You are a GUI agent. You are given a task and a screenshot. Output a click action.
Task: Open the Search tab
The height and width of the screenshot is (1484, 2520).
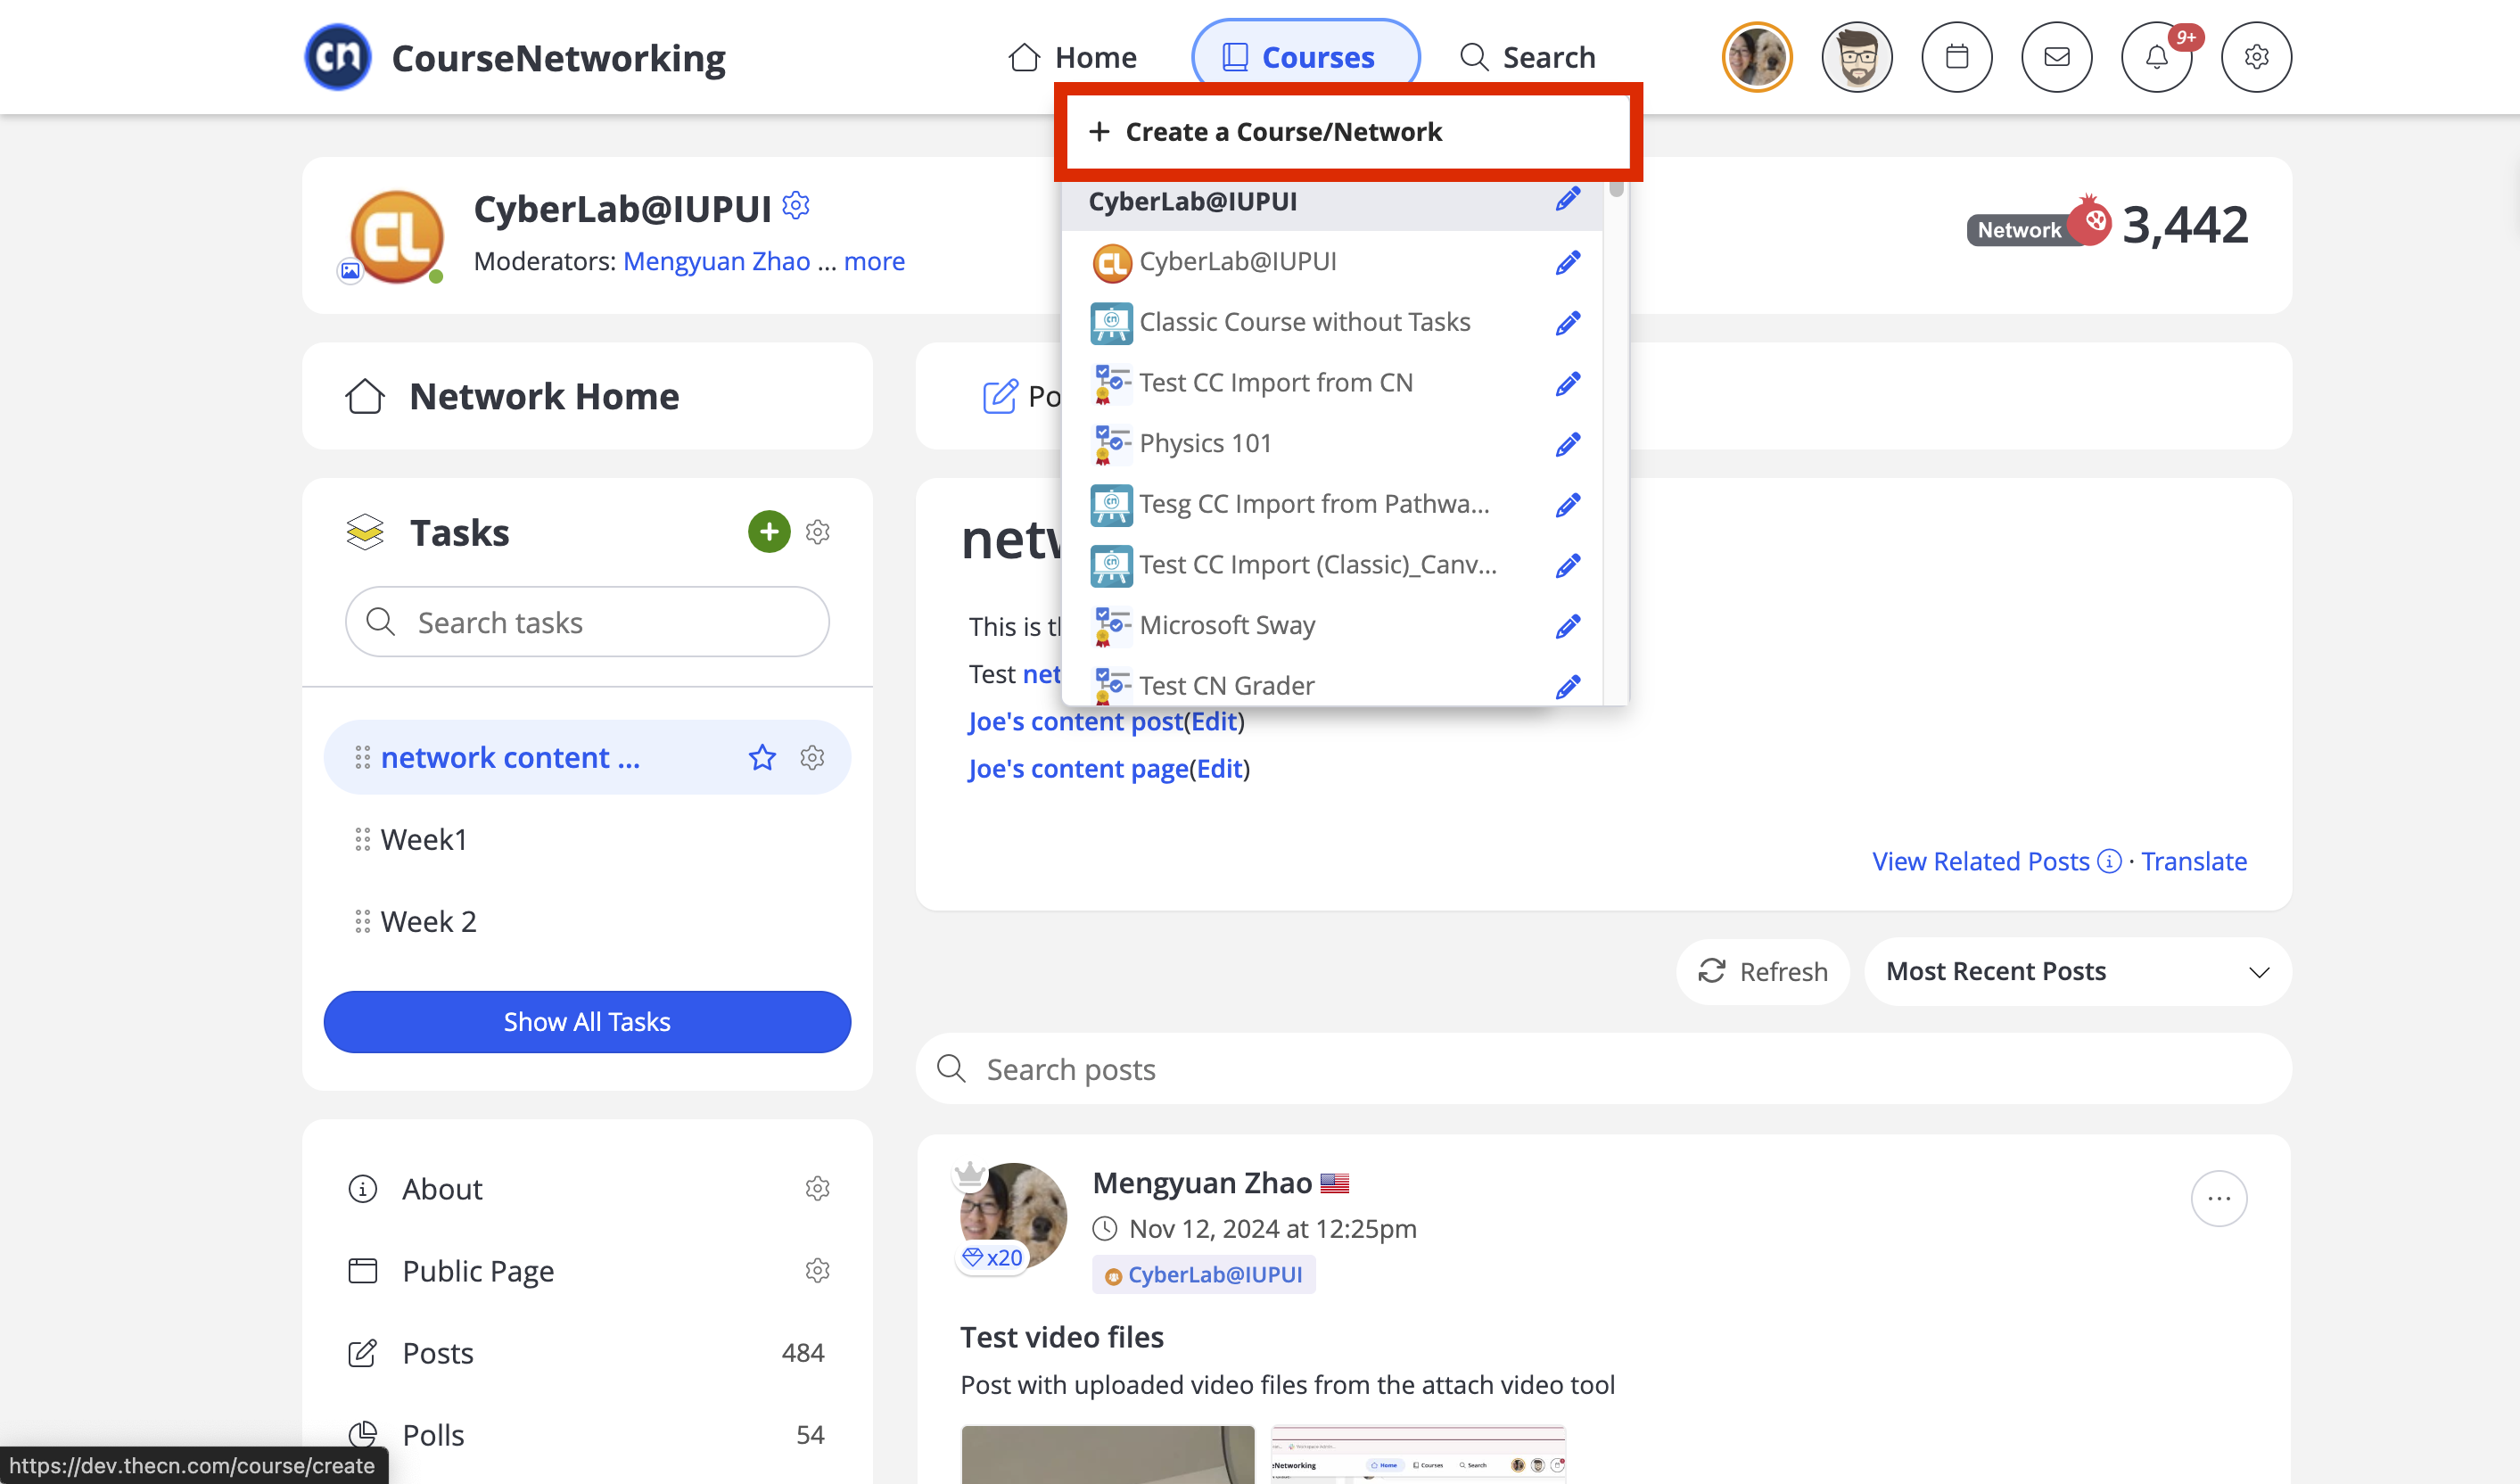pyautogui.click(x=1527, y=57)
